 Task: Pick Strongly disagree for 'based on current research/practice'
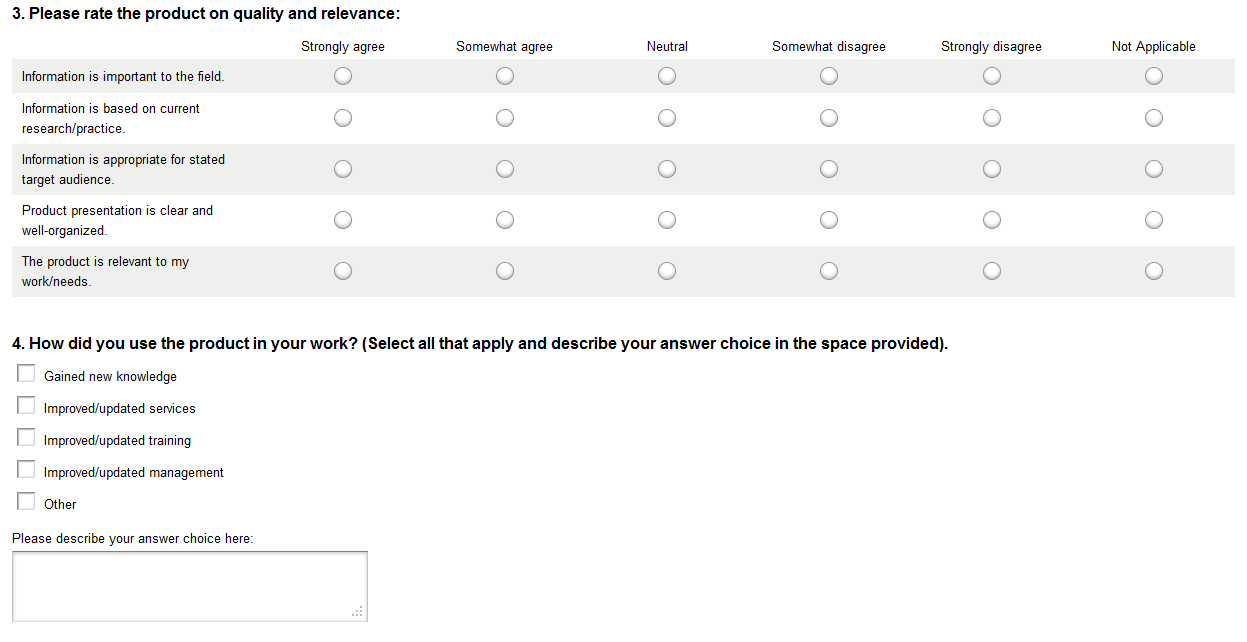(992, 118)
